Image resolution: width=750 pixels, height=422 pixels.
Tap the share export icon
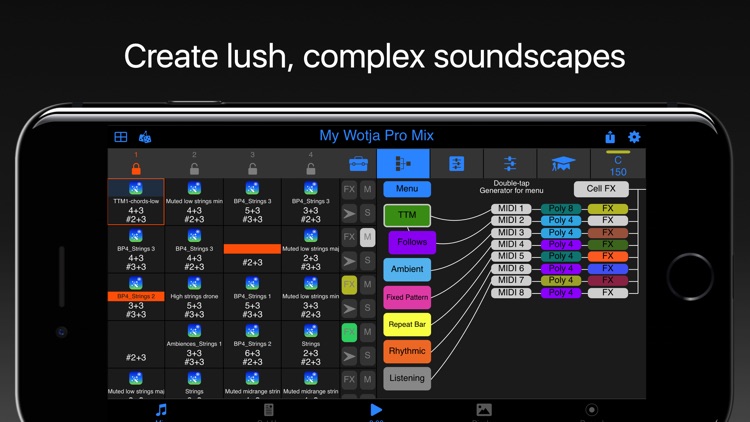pyautogui.click(x=610, y=137)
